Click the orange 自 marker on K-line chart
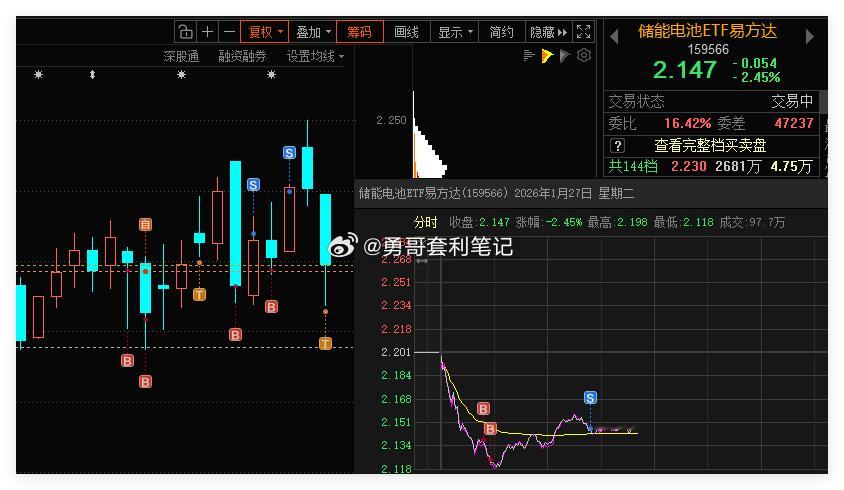The width and height of the screenshot is (844, 490). point(145,224)
